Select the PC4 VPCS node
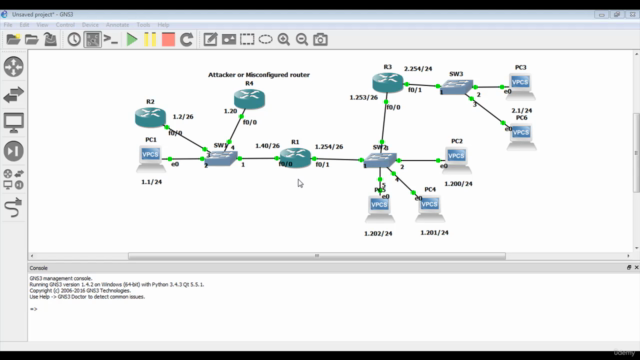 click(x=430, y=209)
